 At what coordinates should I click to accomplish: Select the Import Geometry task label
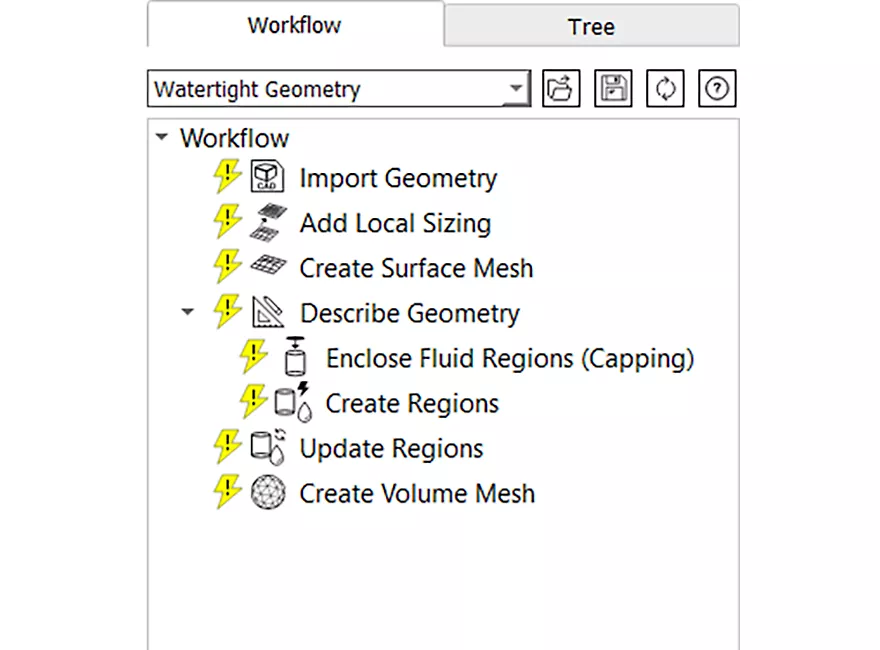coord(398,178)
